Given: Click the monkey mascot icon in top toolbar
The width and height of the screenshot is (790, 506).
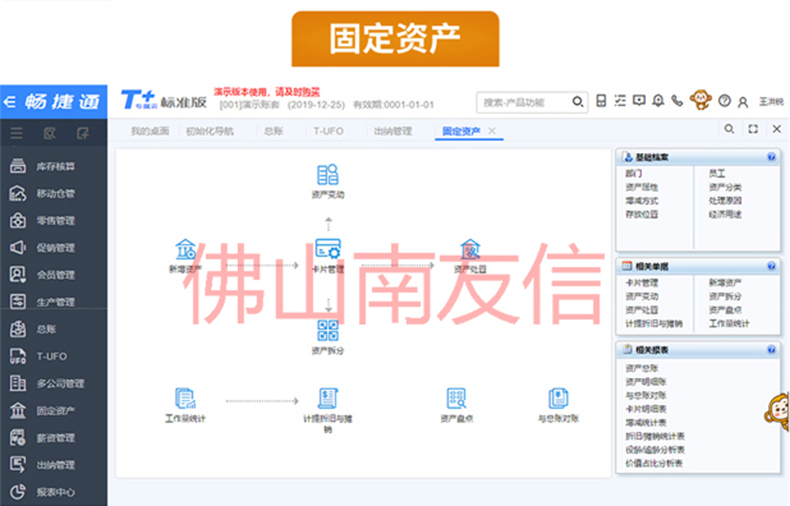Looking at the screenshot, I should click(x=700, y=99).
